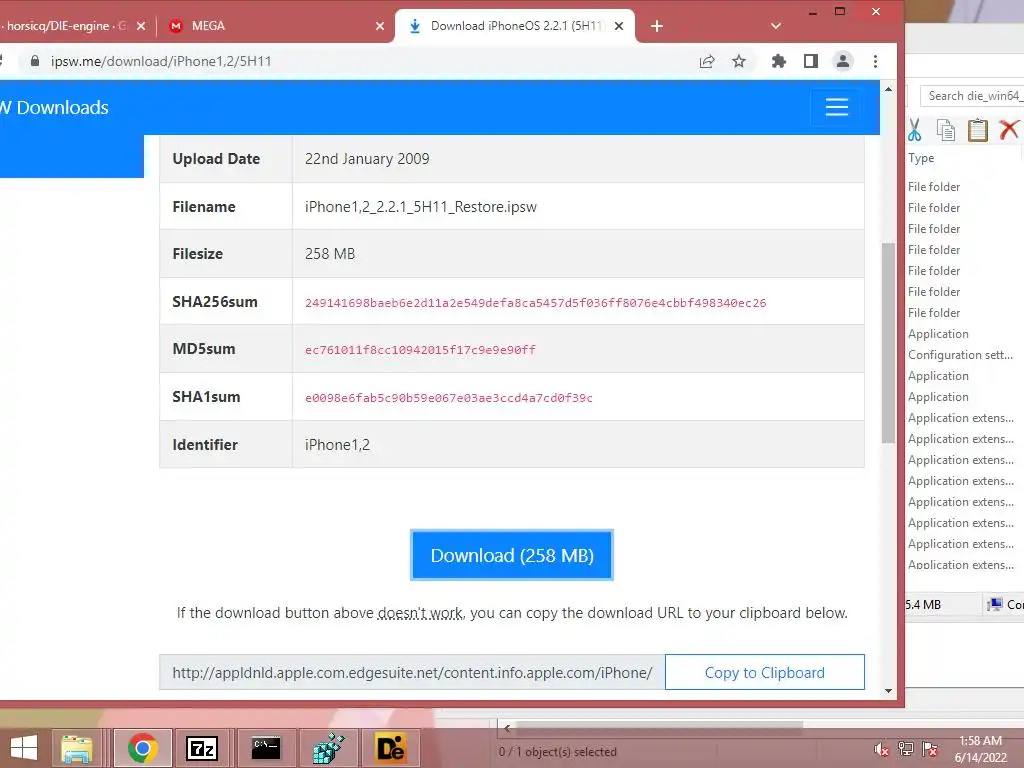Click the network tray icon
The image size is (1024, 768).
pos(906,749)
